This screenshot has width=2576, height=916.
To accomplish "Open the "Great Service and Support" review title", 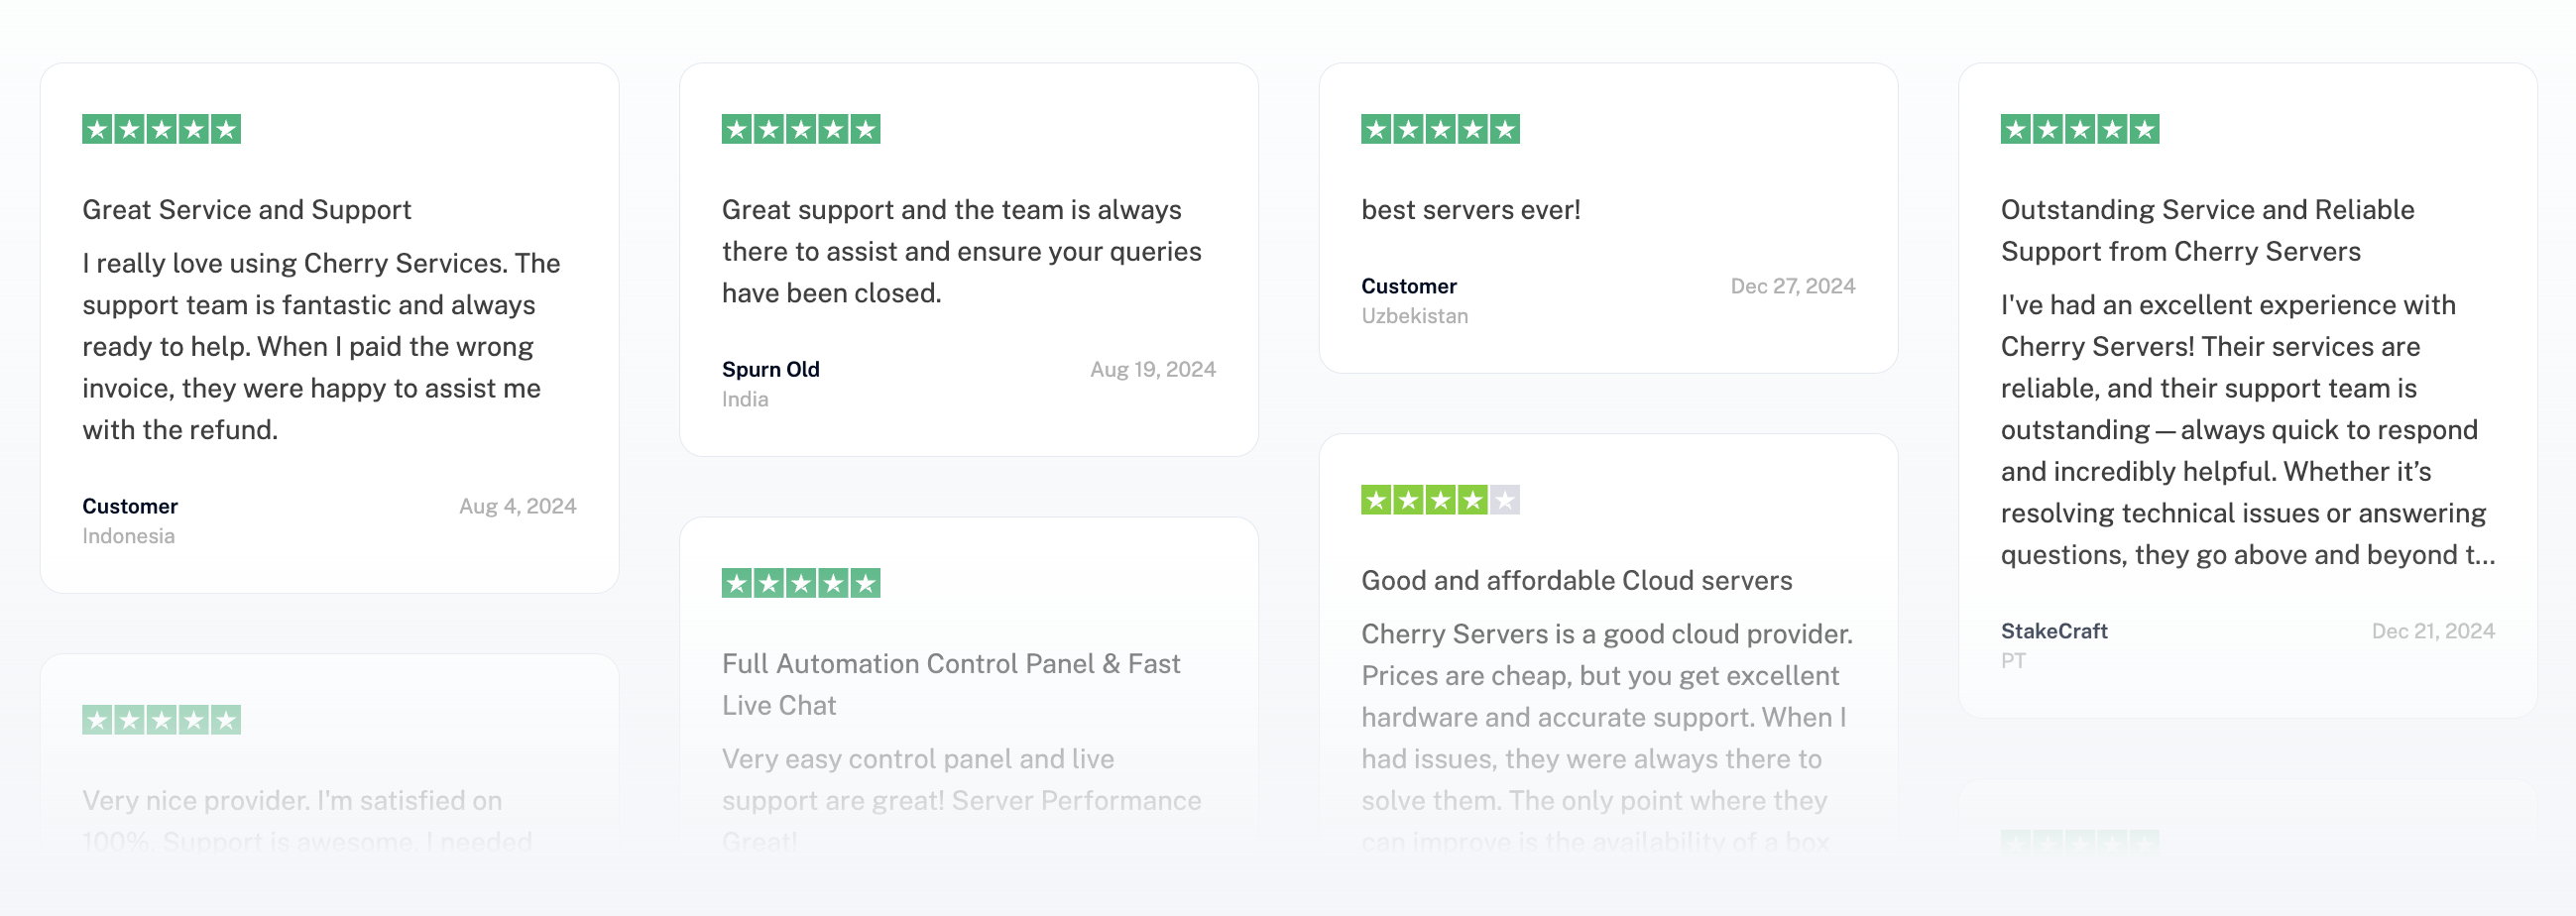I will pos(246,210).
